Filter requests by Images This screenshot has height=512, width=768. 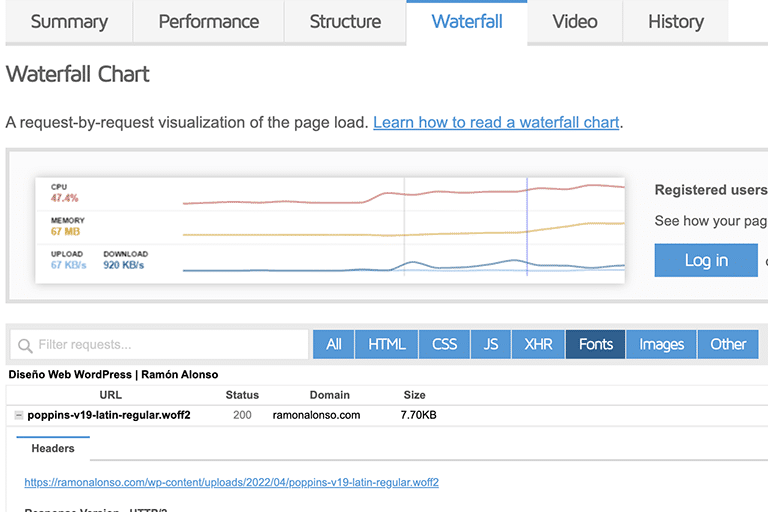click(661, 344)
